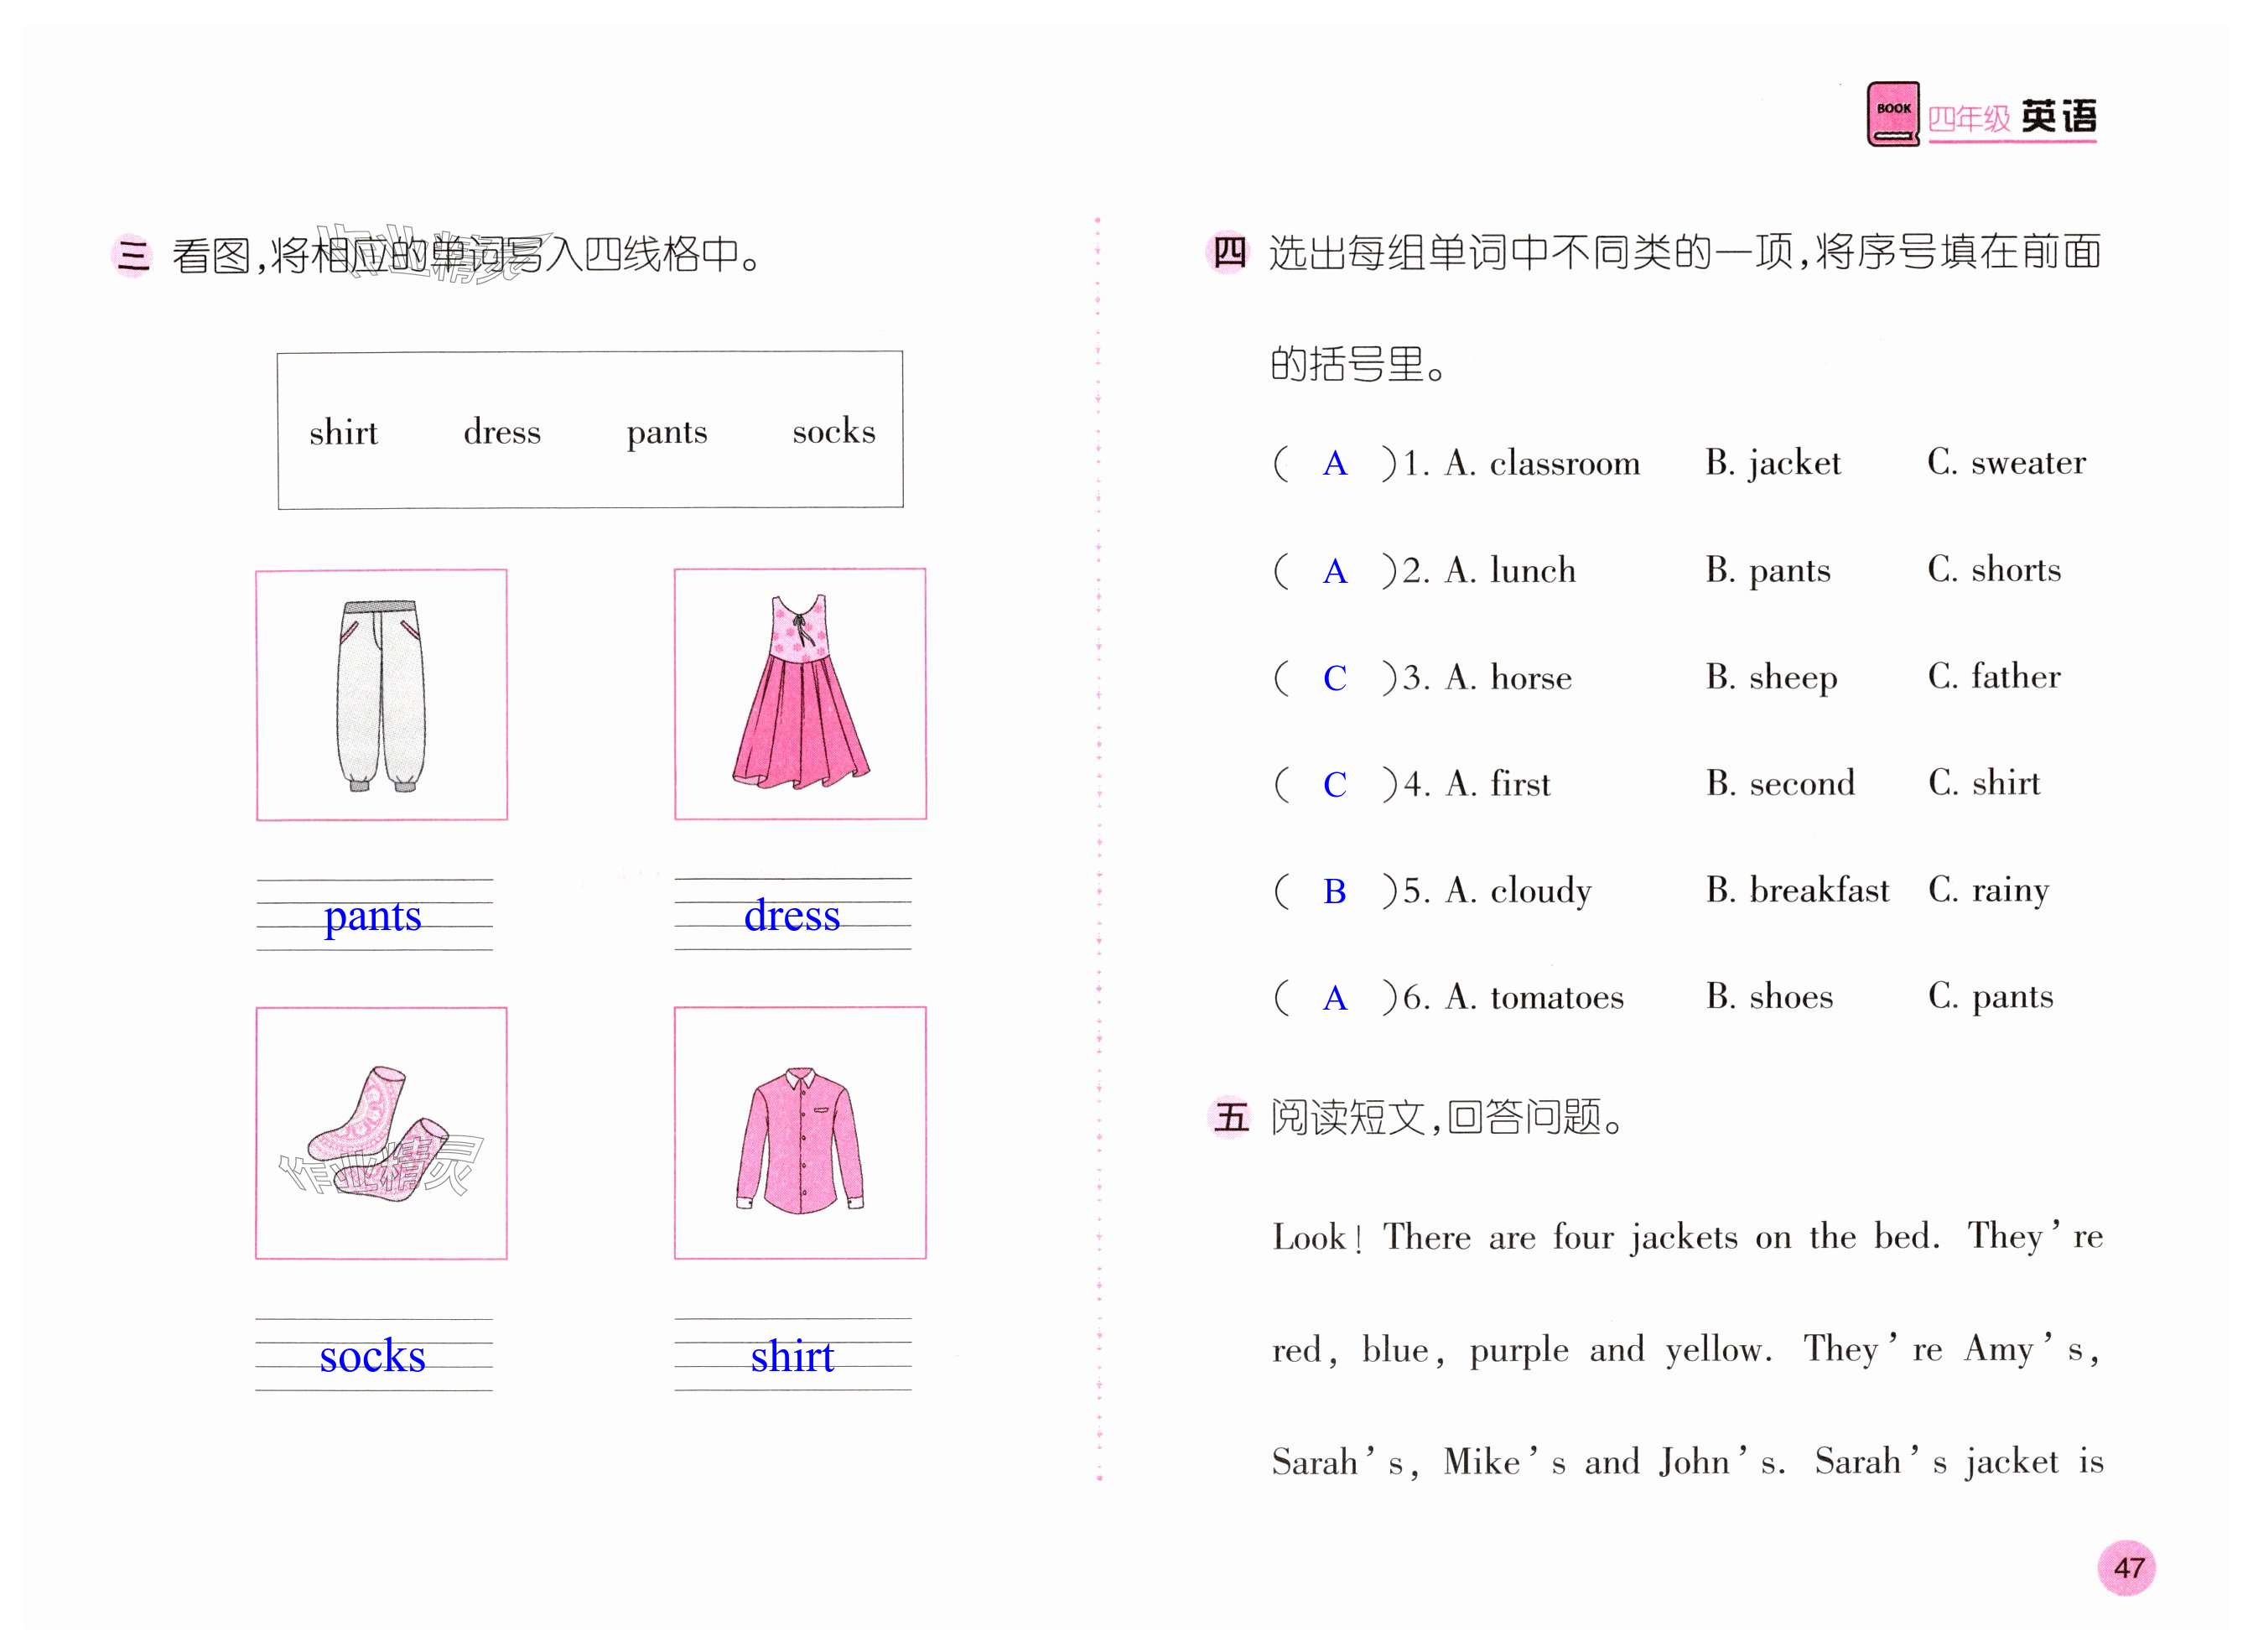Click answer field containing 'dress'
Screen dimensions: 2253x1652
click(x=792, y=914)
